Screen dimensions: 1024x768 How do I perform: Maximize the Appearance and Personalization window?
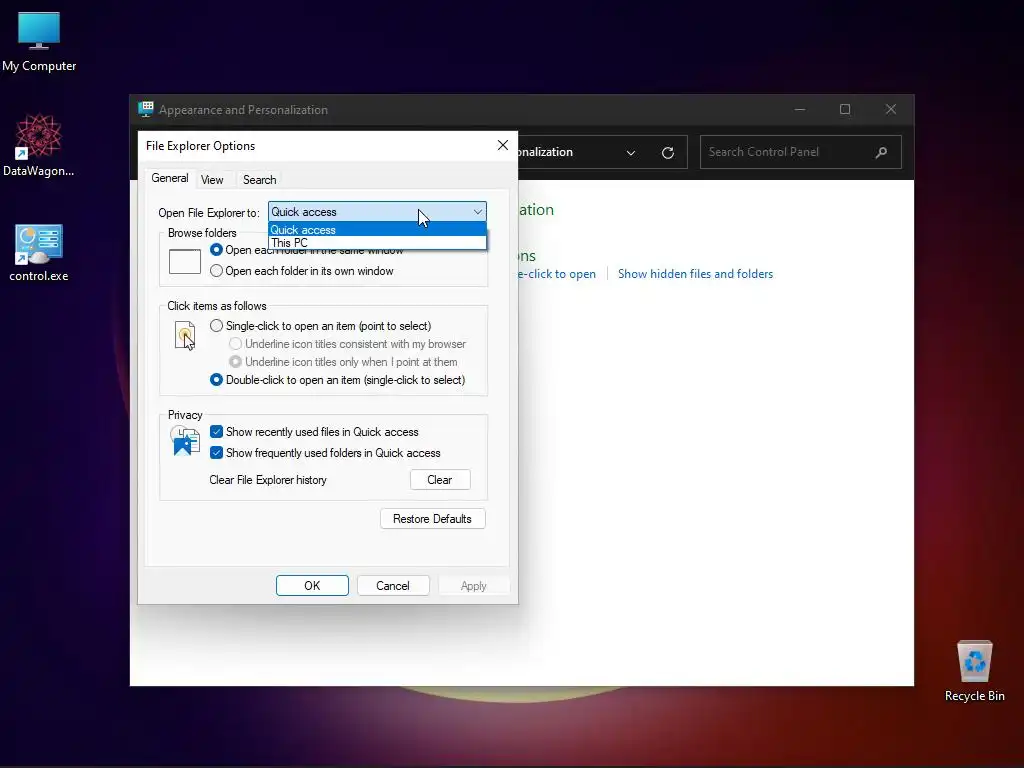(845, 109)
